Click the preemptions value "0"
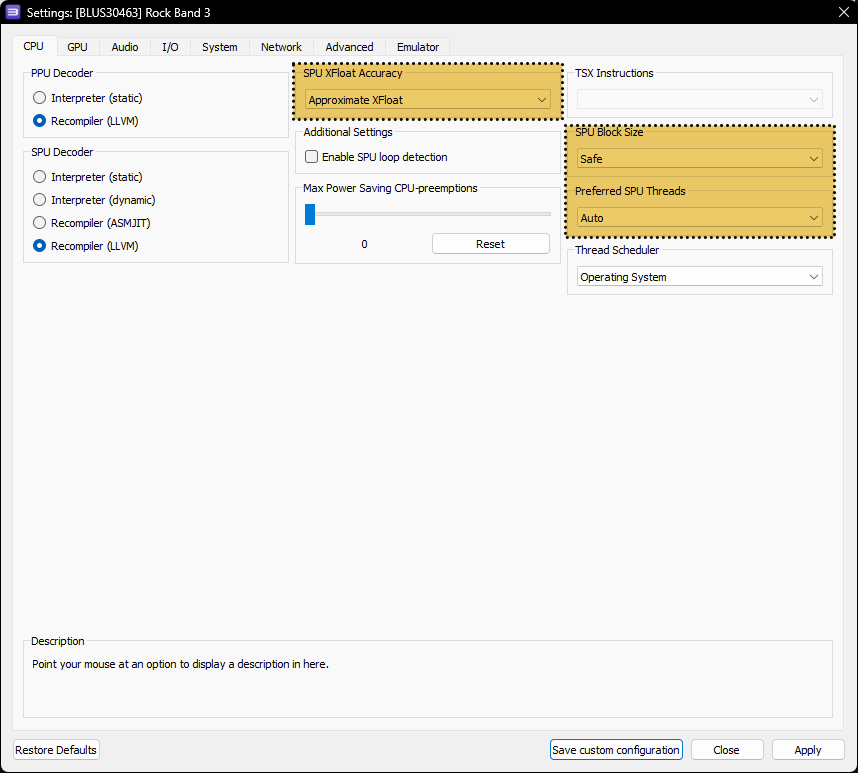 [364, 244]
